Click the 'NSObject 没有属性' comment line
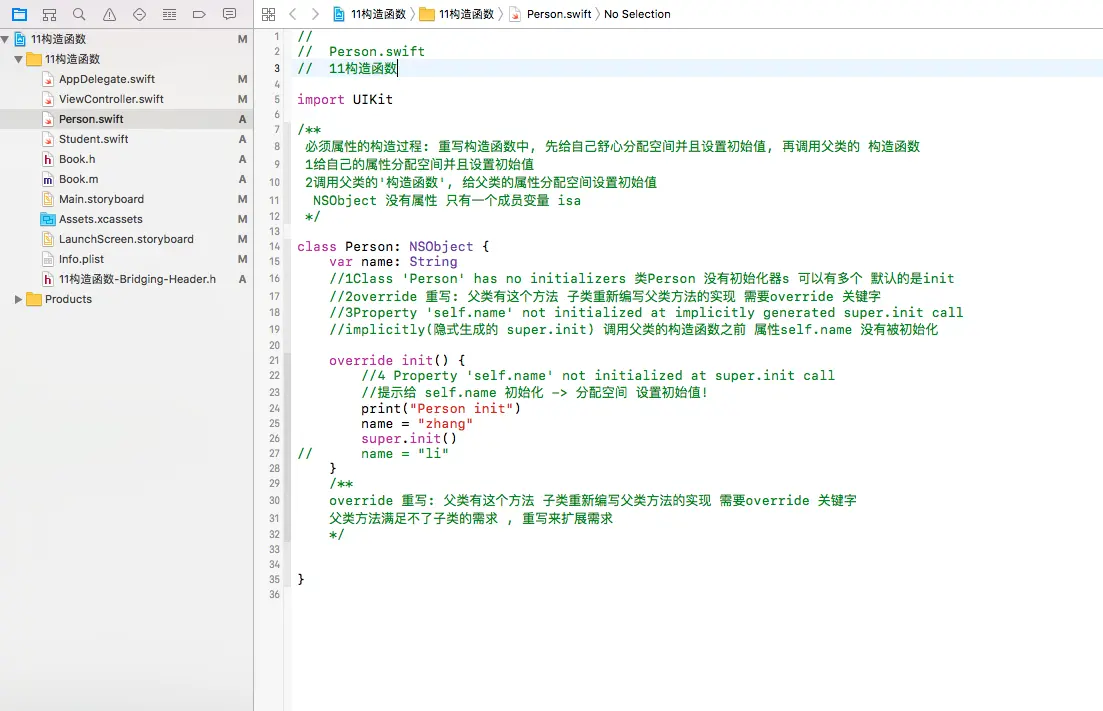Screen dimensions: 1103x711 coord(447,200)
